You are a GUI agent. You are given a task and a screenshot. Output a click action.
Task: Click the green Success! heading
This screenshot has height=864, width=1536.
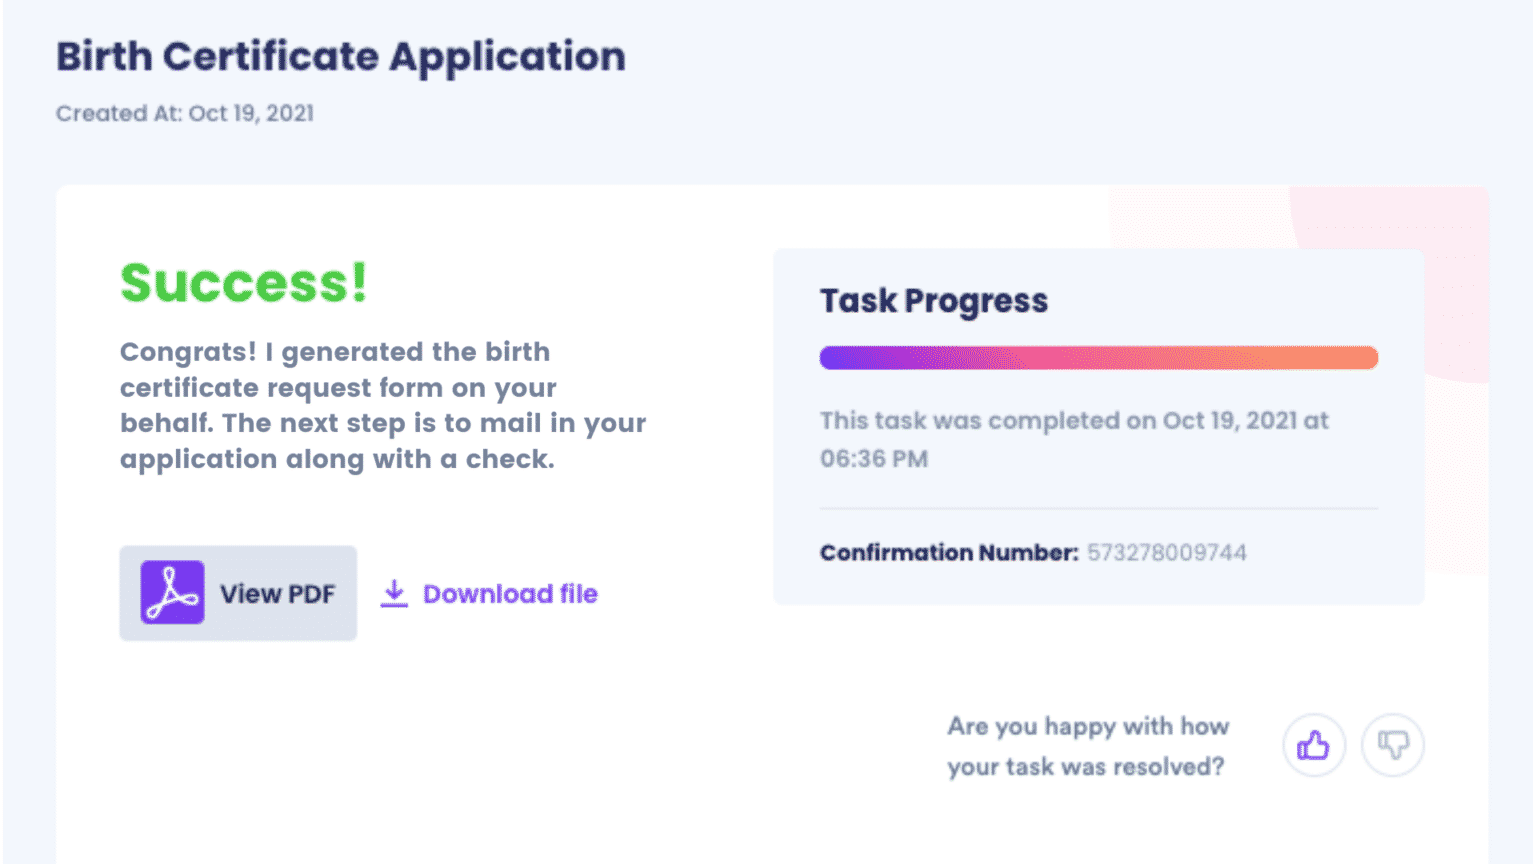pos(244,283)
